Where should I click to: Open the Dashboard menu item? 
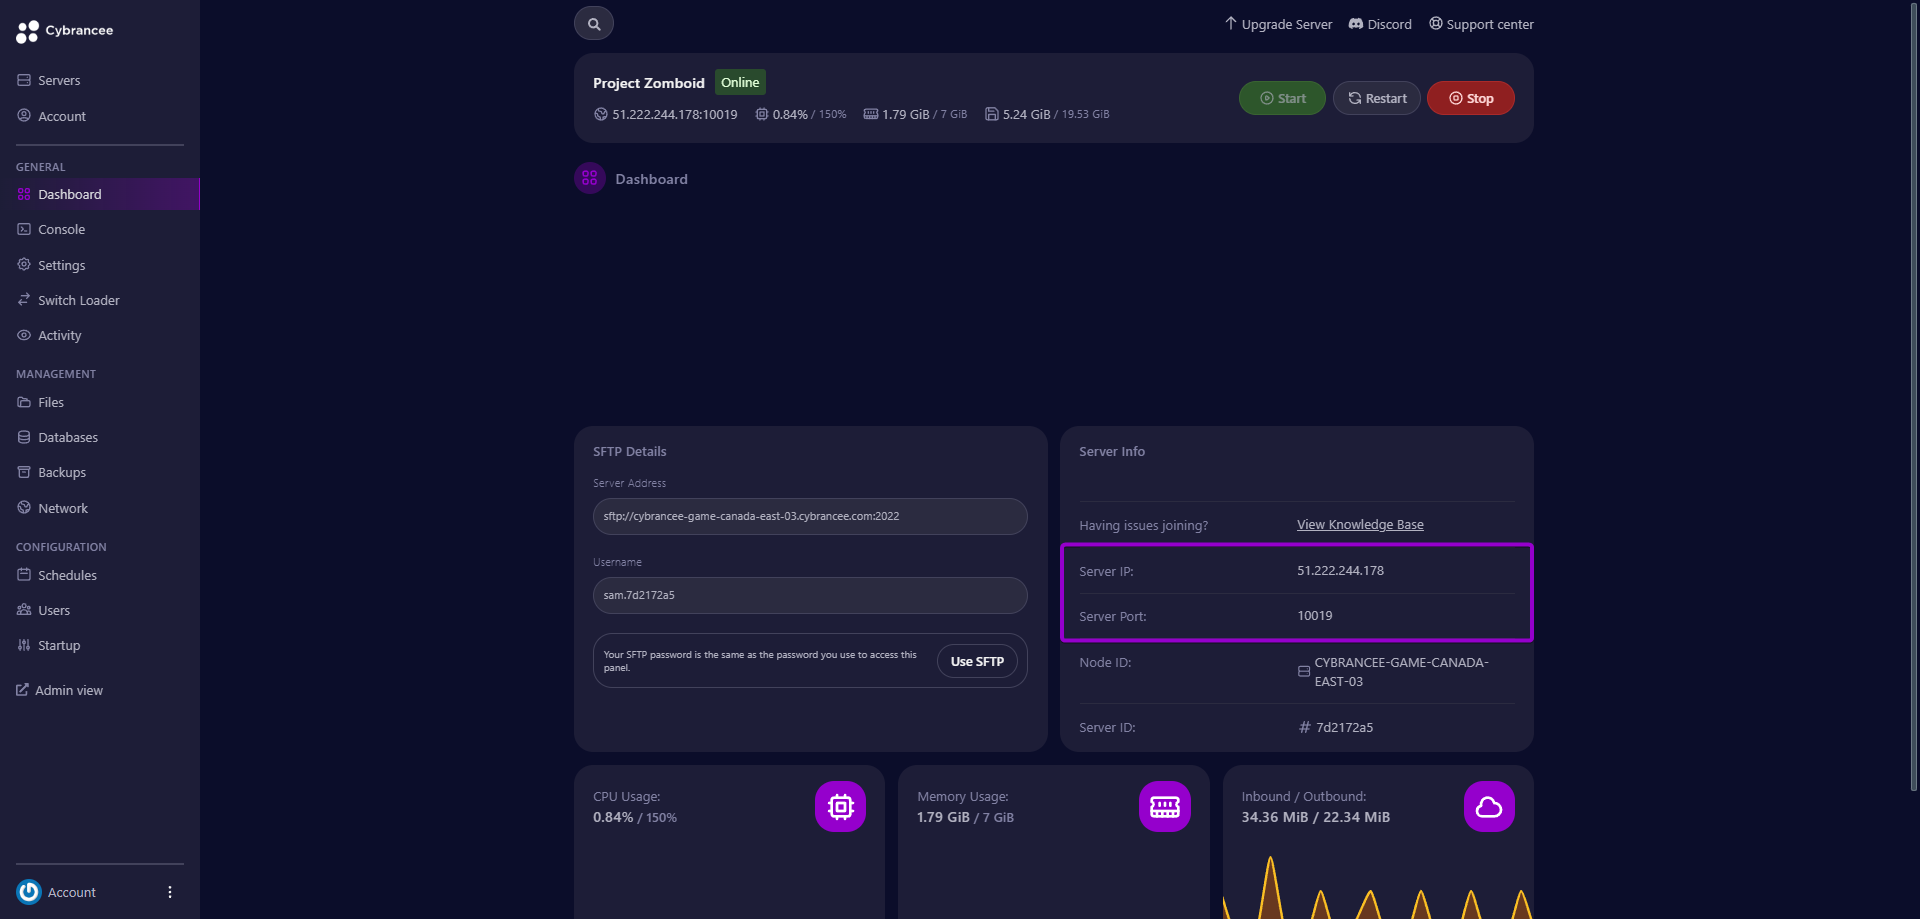69,194
